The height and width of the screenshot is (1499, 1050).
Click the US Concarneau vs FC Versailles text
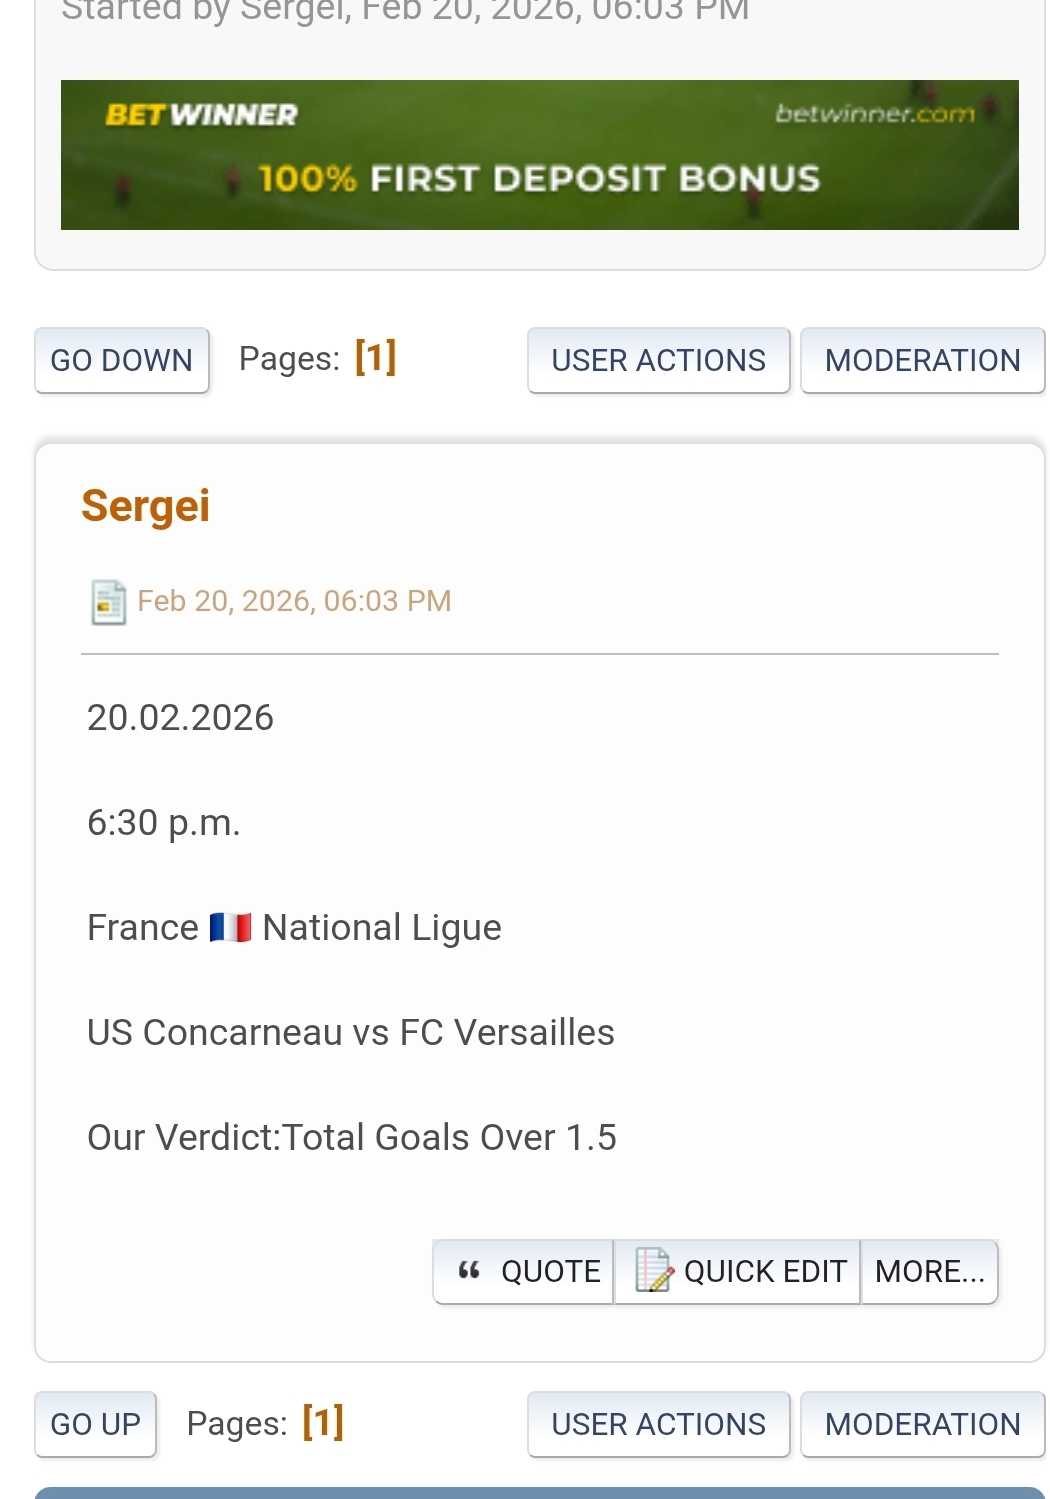click(350, 1033)
